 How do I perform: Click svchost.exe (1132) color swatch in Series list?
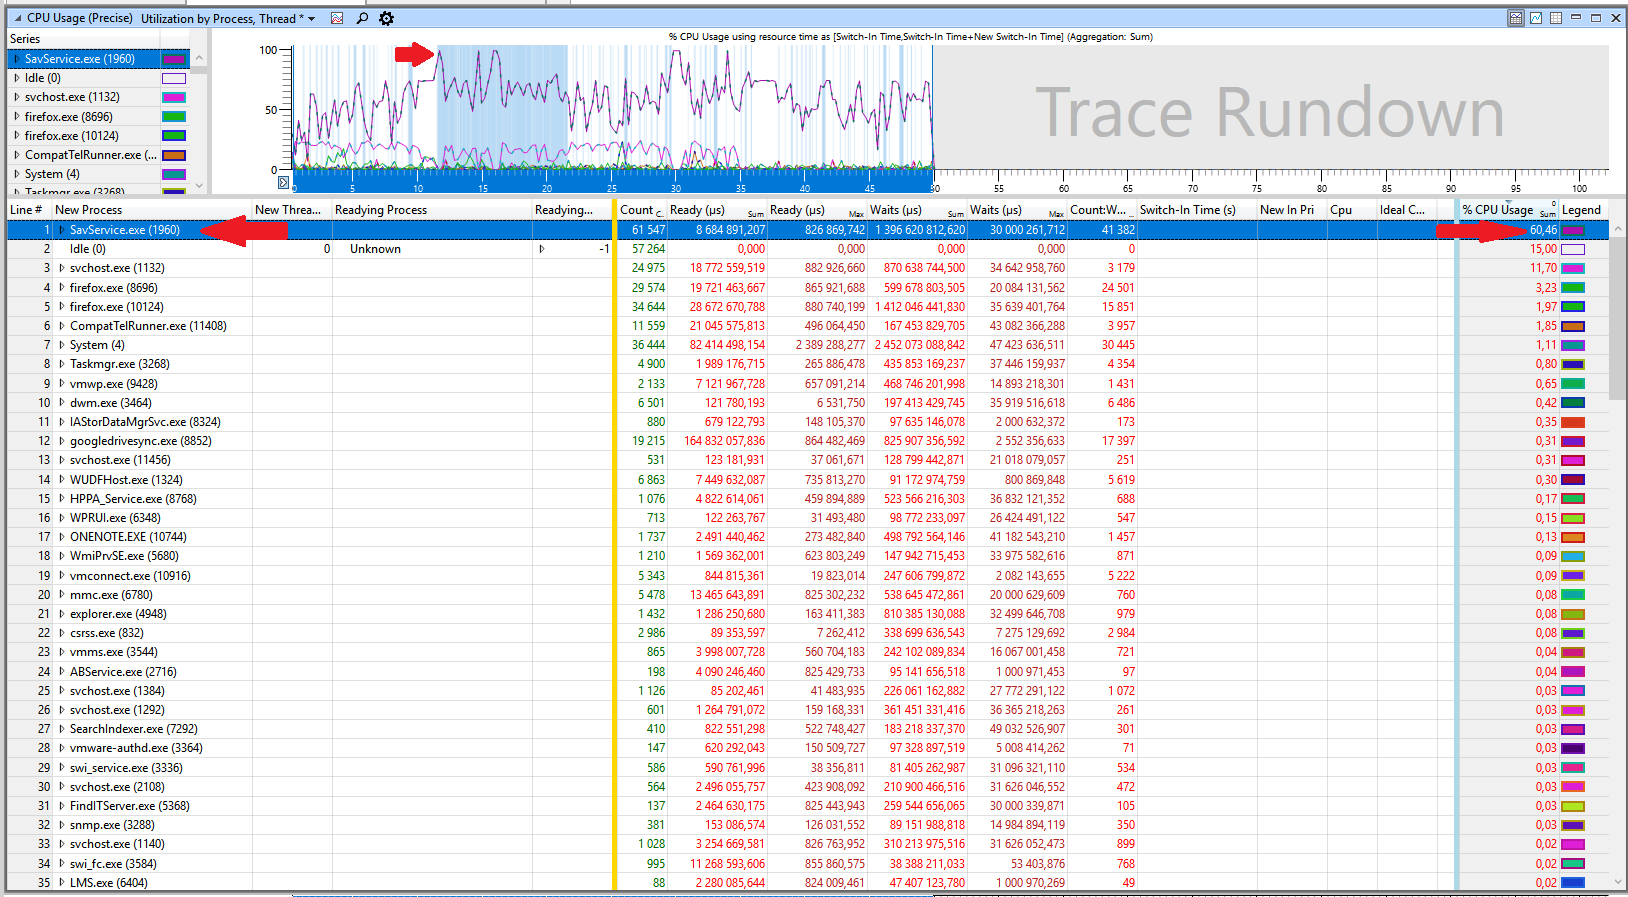coord(174,97)
